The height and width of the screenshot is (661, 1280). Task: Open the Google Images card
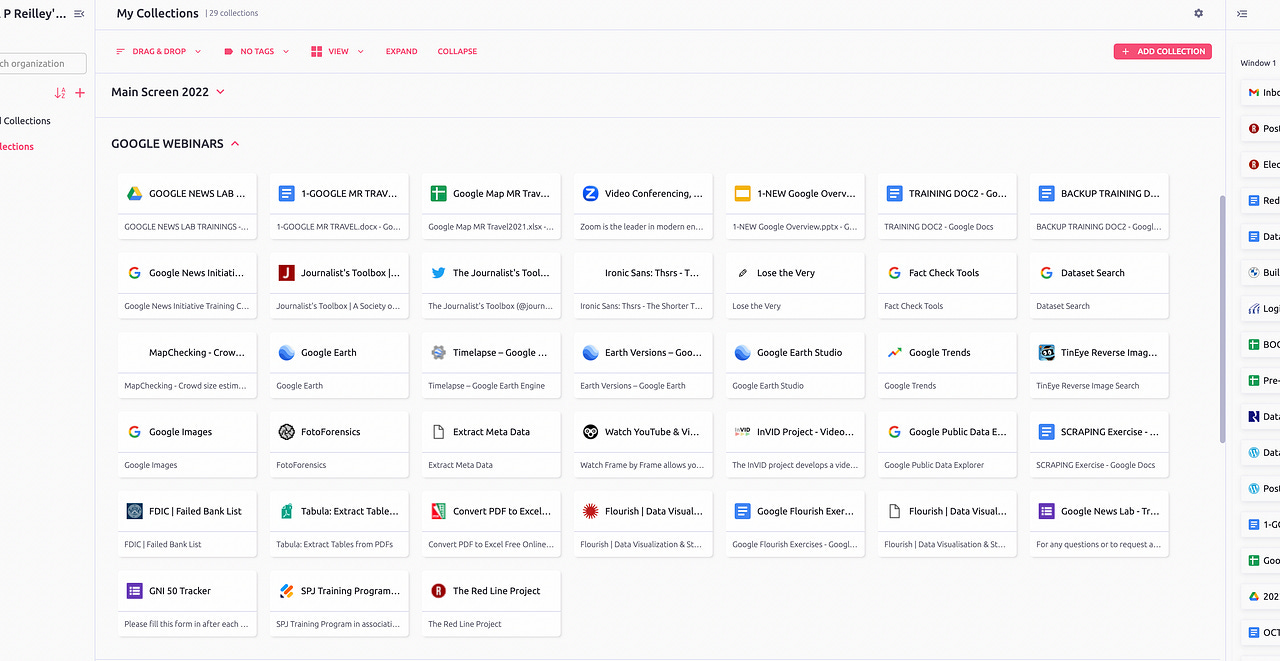pos(187,444)
